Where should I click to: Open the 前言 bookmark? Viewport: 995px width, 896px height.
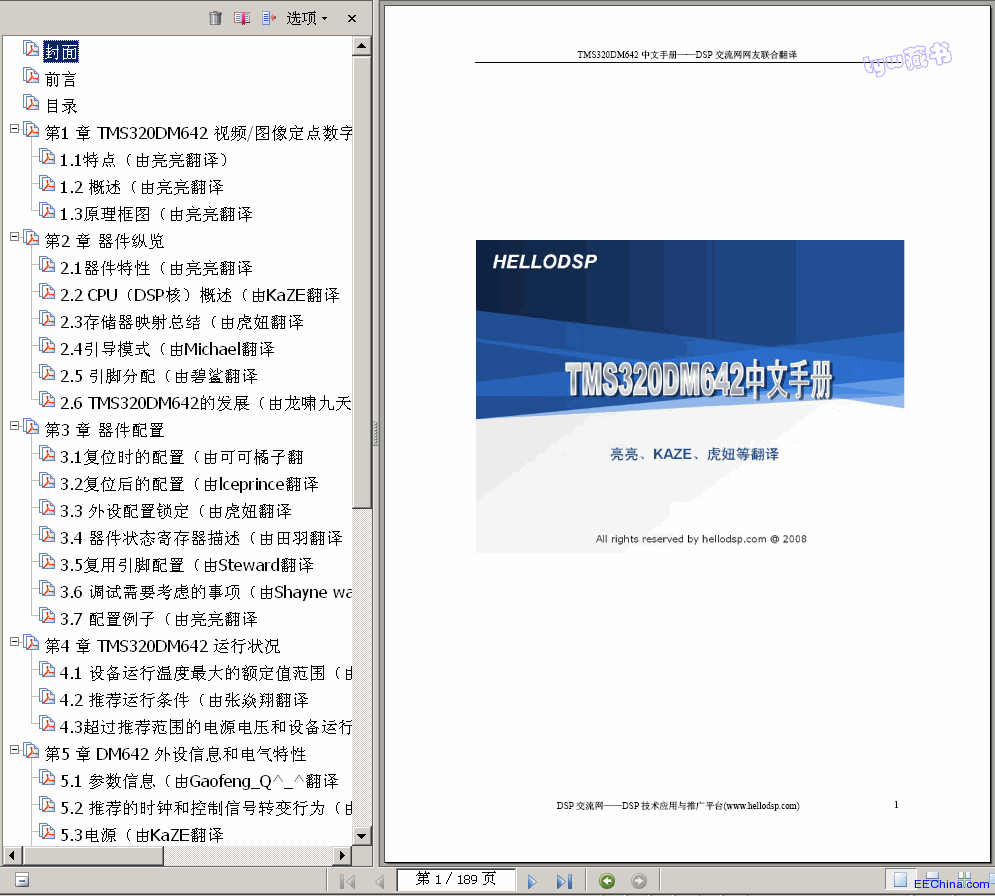click(60, 79)
